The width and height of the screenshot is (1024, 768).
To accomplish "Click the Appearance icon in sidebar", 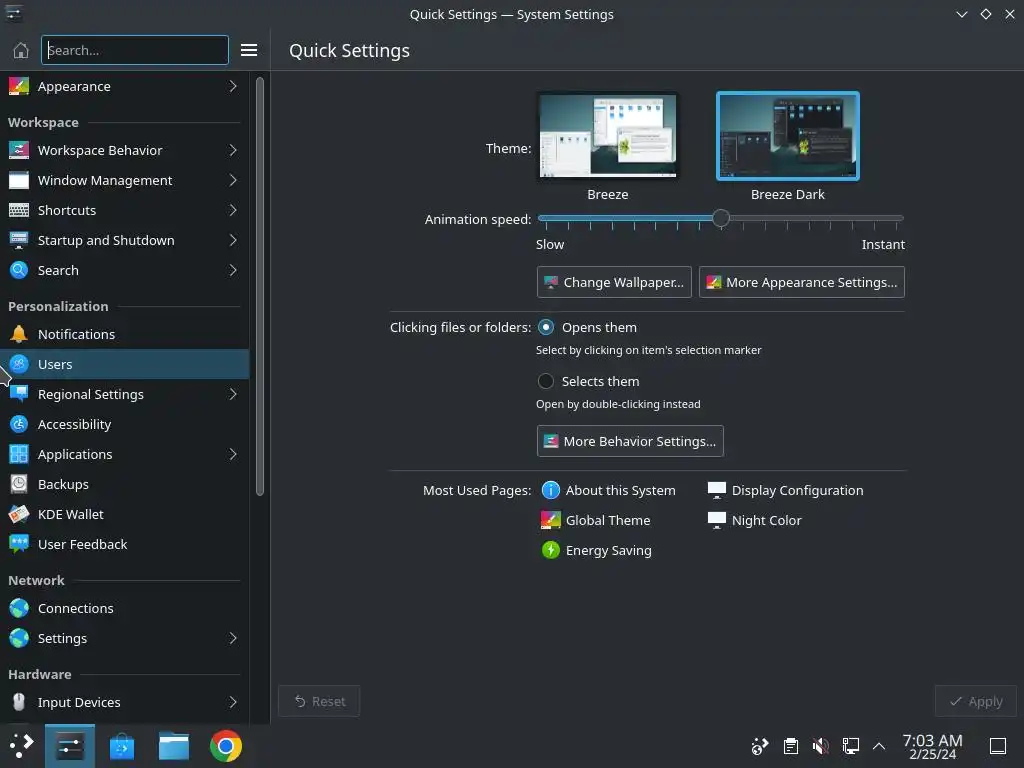I will click(x=19, y=86).
